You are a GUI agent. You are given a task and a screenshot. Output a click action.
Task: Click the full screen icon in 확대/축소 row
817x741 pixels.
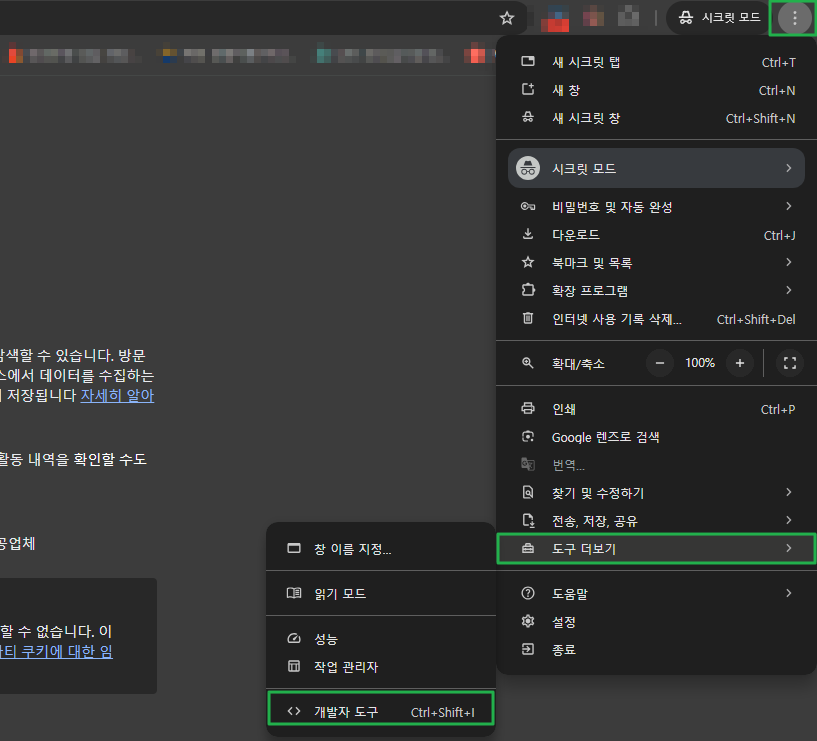point(789,363)
